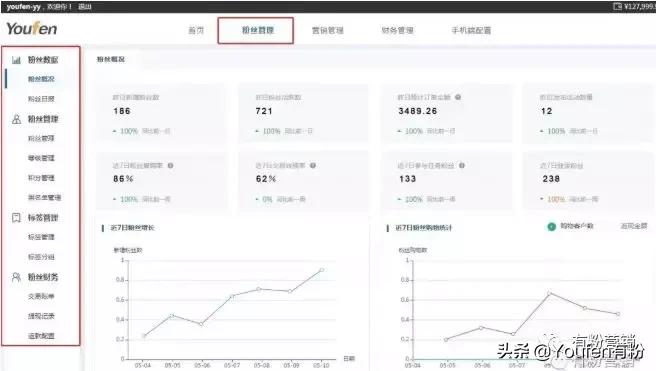656x371 pixels.
Task: Open the 手机端配置 top tab
Action: click(471, 30)
